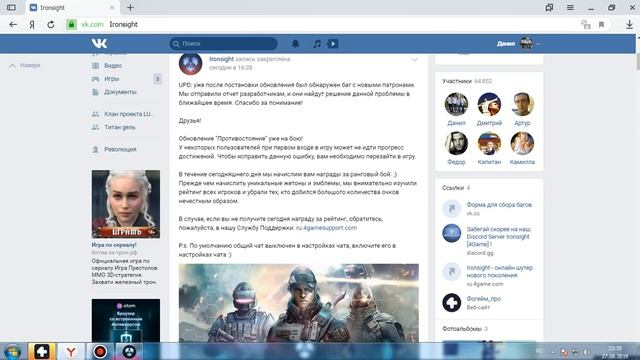Open the red record button taskbar app
The image size is (640, 360).
pyautogui.click(x=100, y=351)
